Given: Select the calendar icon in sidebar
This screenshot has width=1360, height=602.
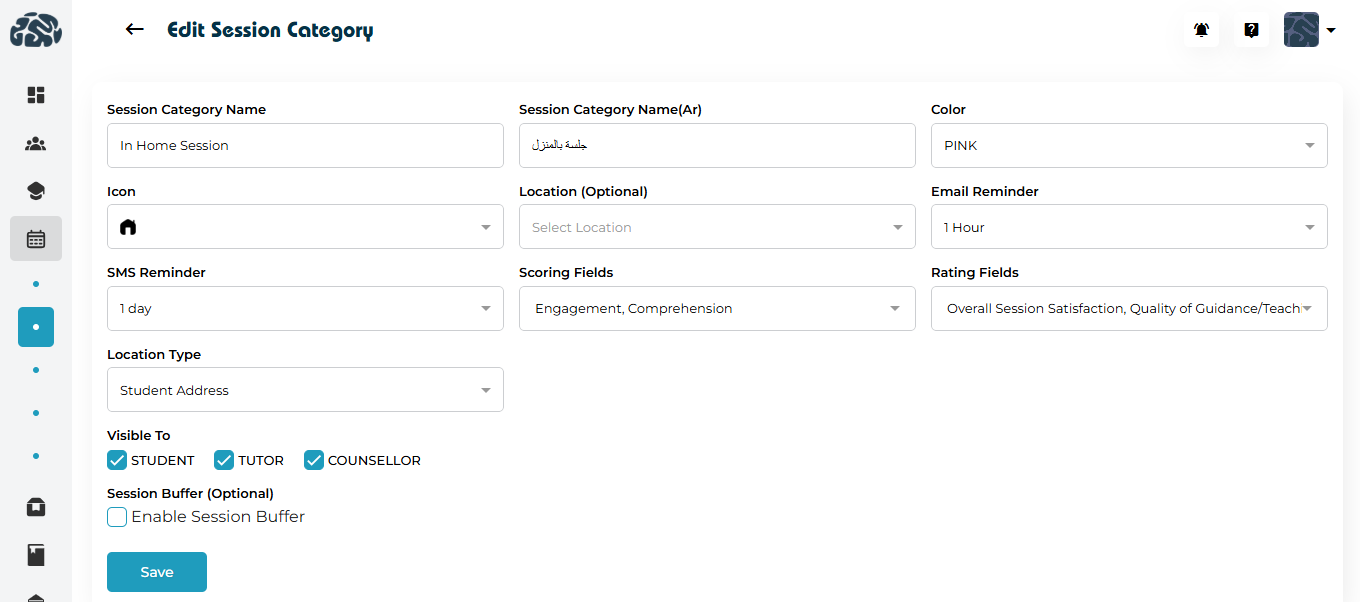Looking at the screenshot, I should tap(36, 239).
